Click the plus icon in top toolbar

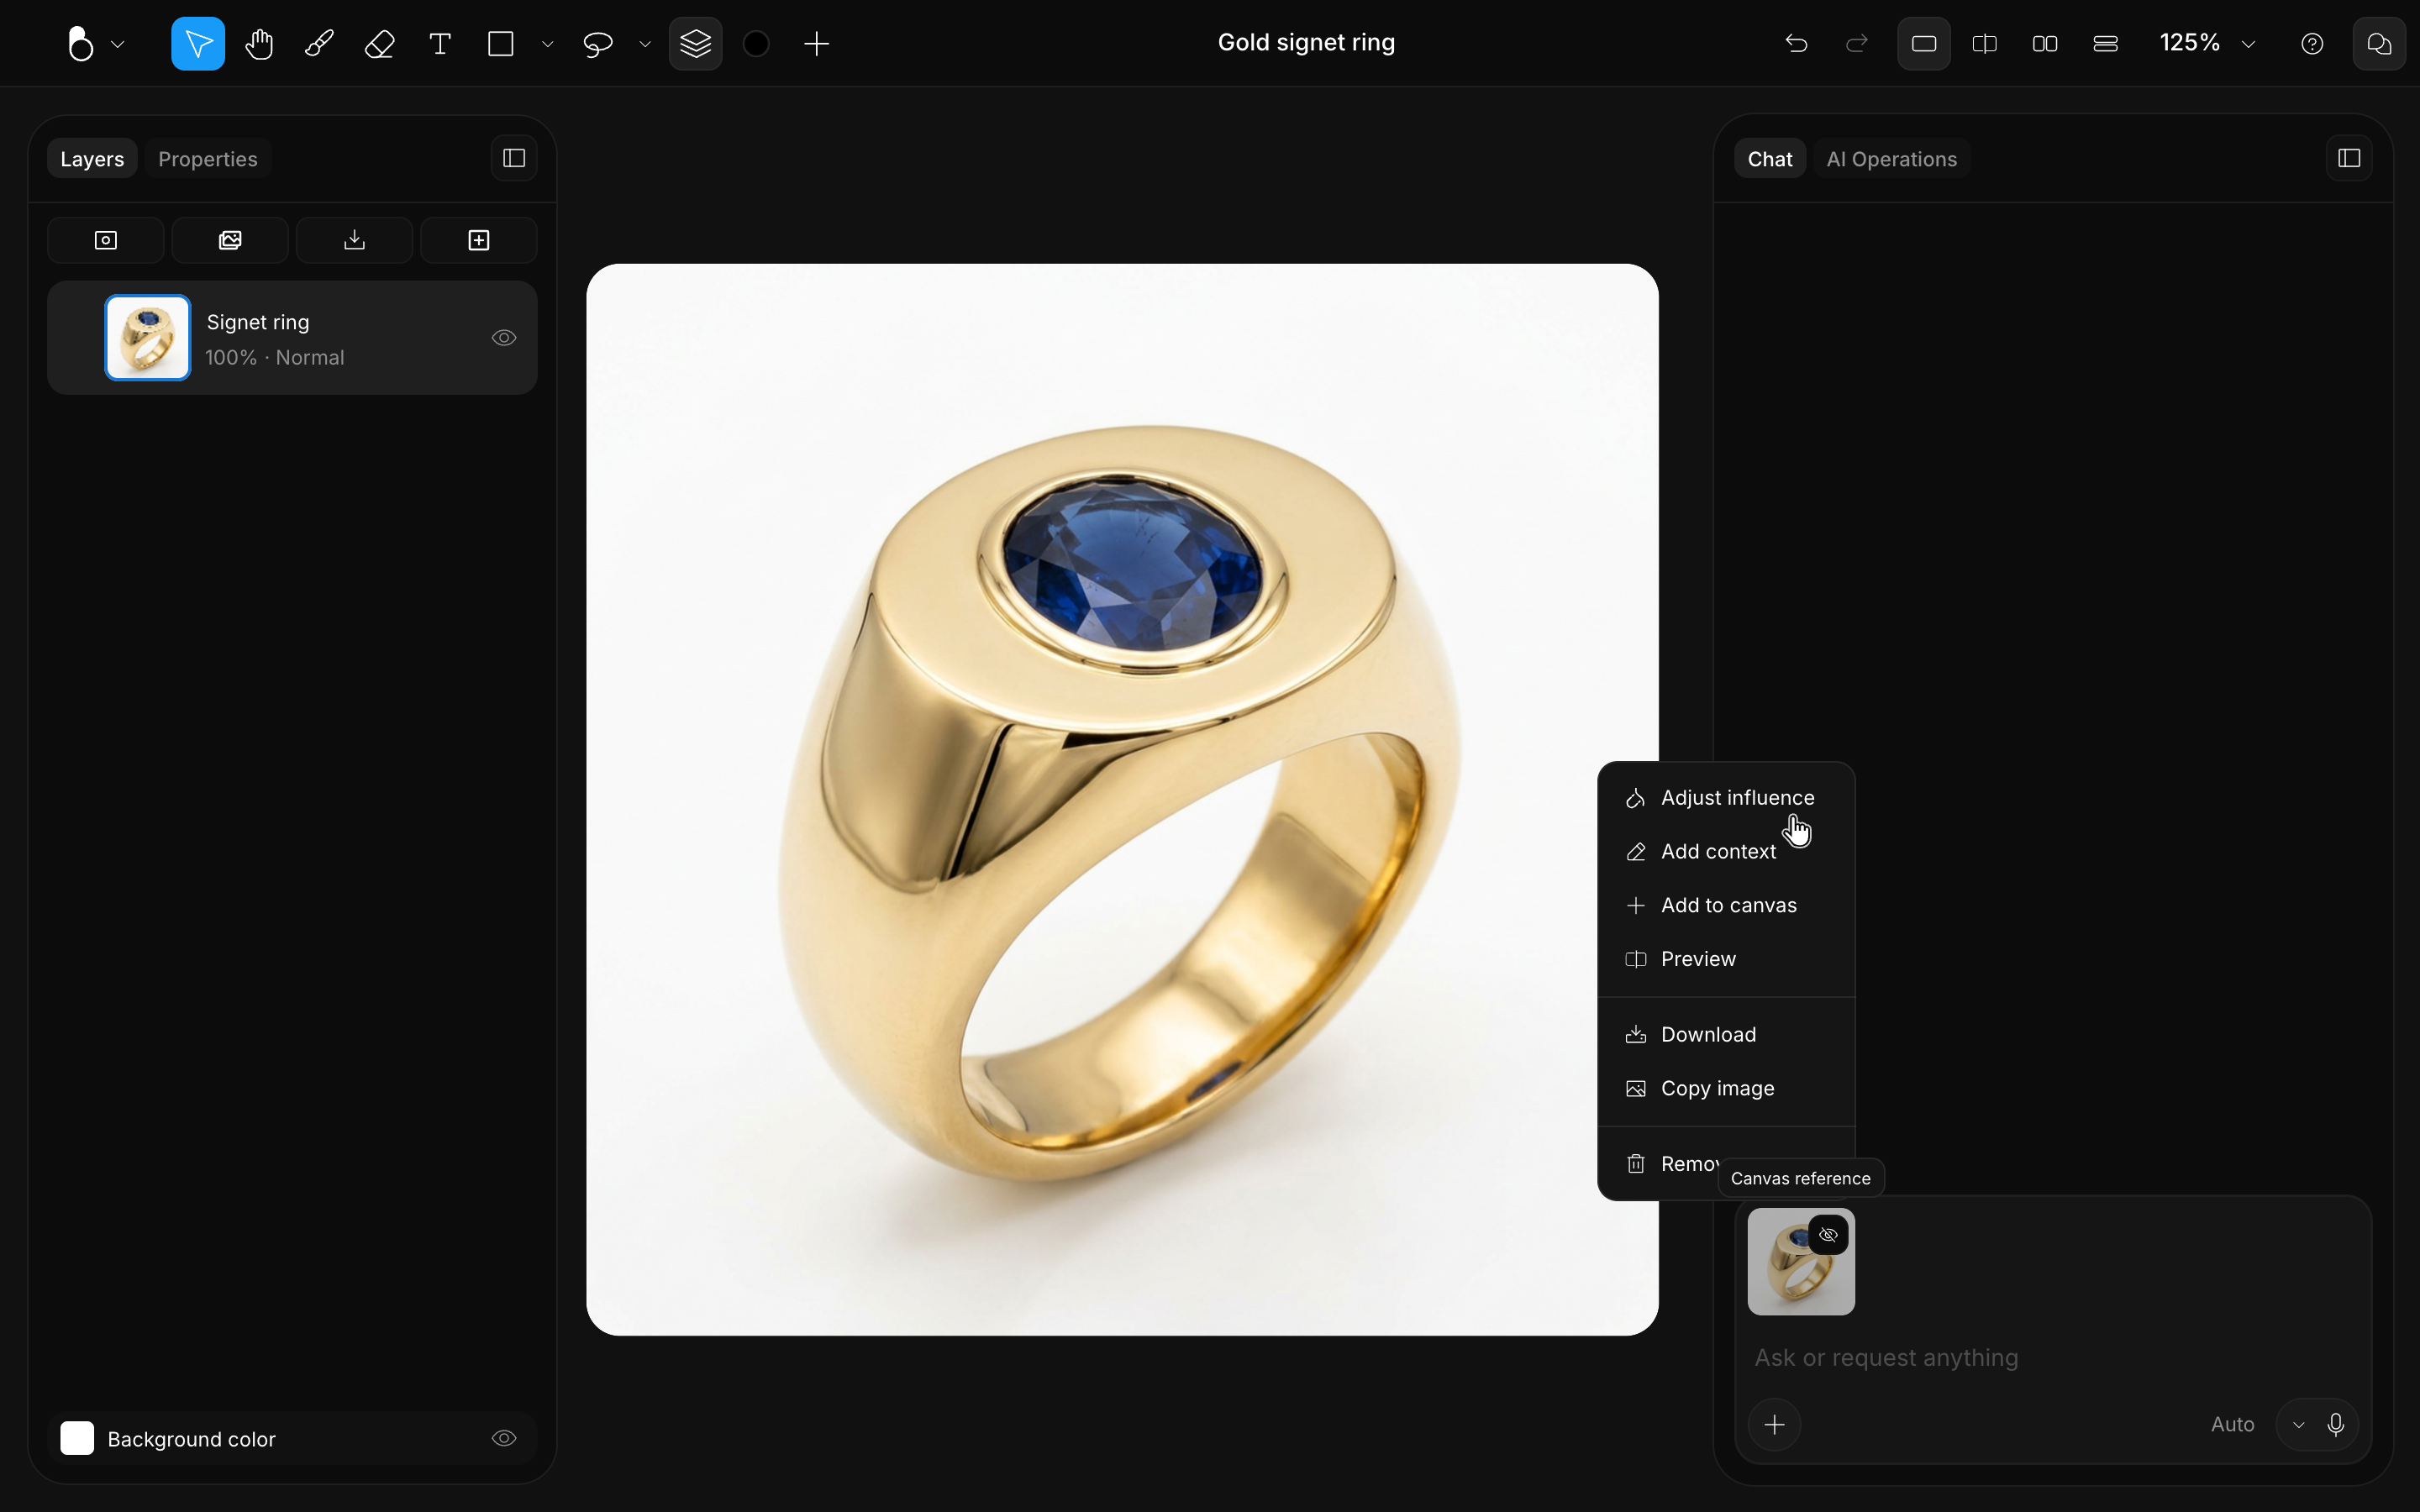pyautogui.click(x=817, y=44)
